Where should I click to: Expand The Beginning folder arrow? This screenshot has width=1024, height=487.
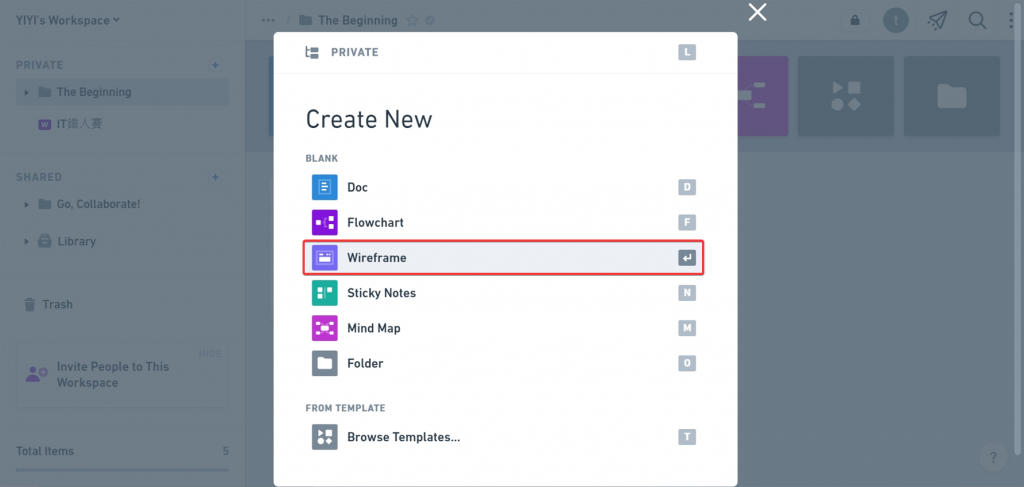pos(27,93)
